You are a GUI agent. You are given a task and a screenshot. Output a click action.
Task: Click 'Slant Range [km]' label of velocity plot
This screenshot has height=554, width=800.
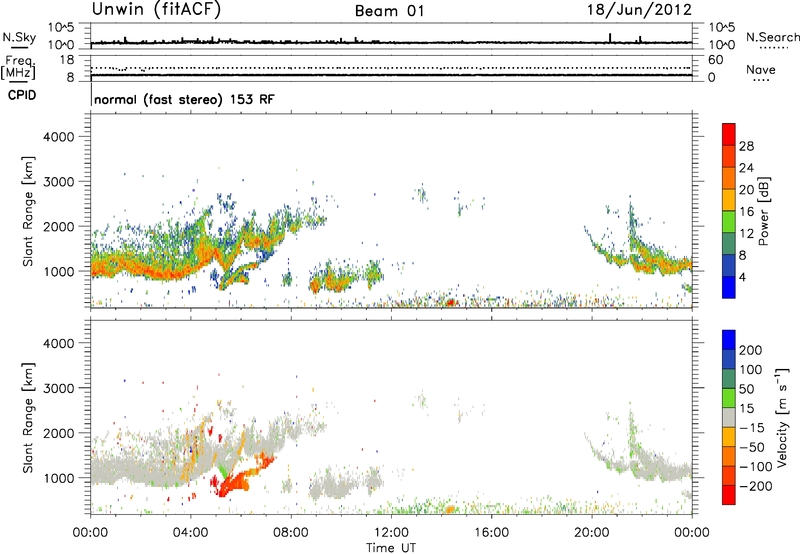28,418
